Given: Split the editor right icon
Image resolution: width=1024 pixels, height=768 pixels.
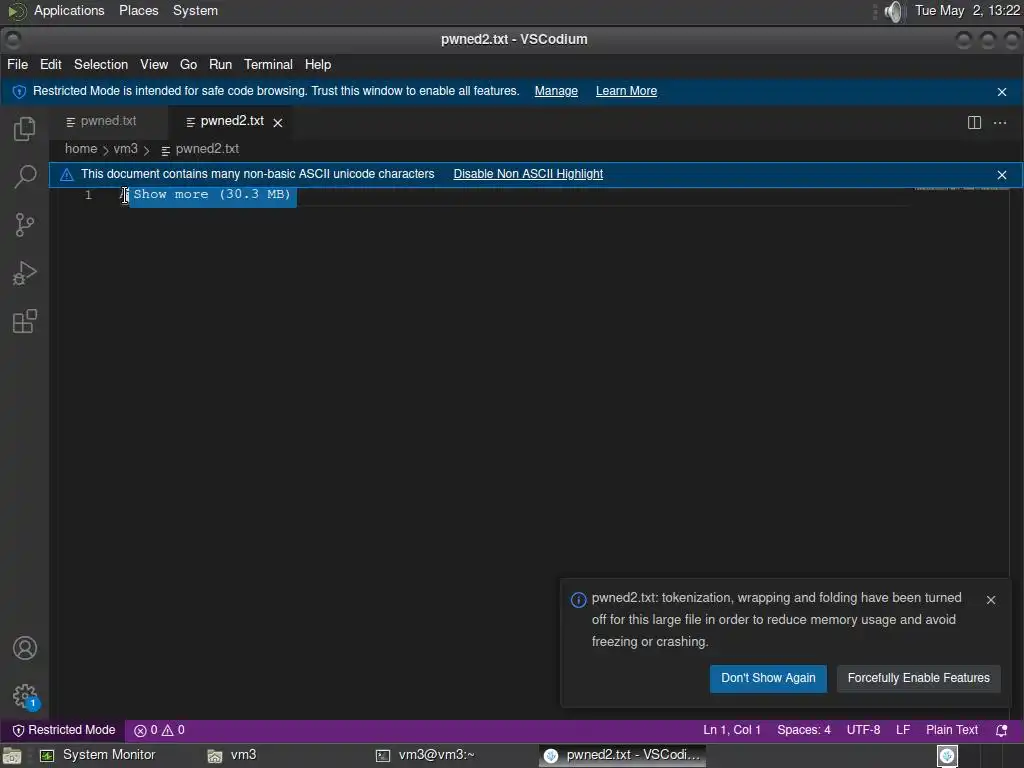Looking at the screenshot, I should 974,123.
